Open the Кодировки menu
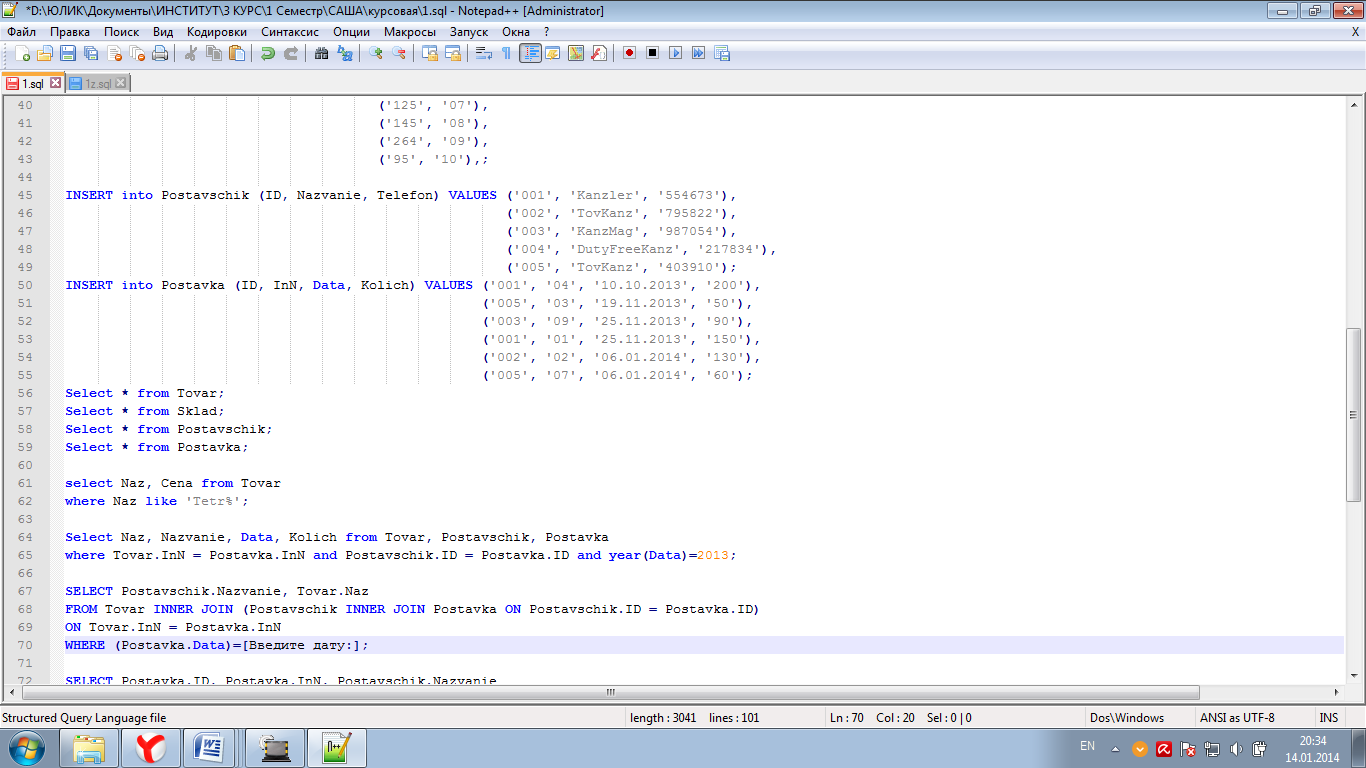Viewport: 1366px width, 768px height. click(216, 31)
